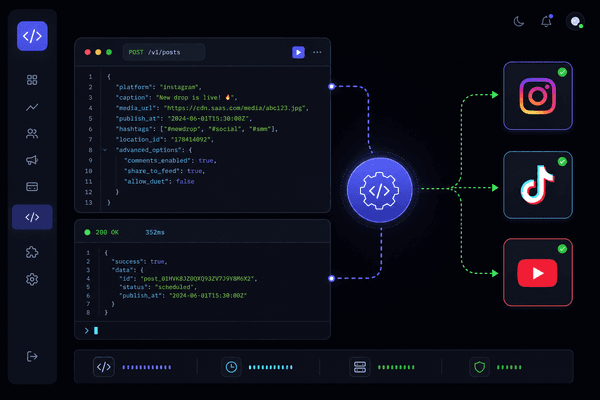Click the request connector node on request panel
Screen dimensions: 600x400
coord(332,87)
